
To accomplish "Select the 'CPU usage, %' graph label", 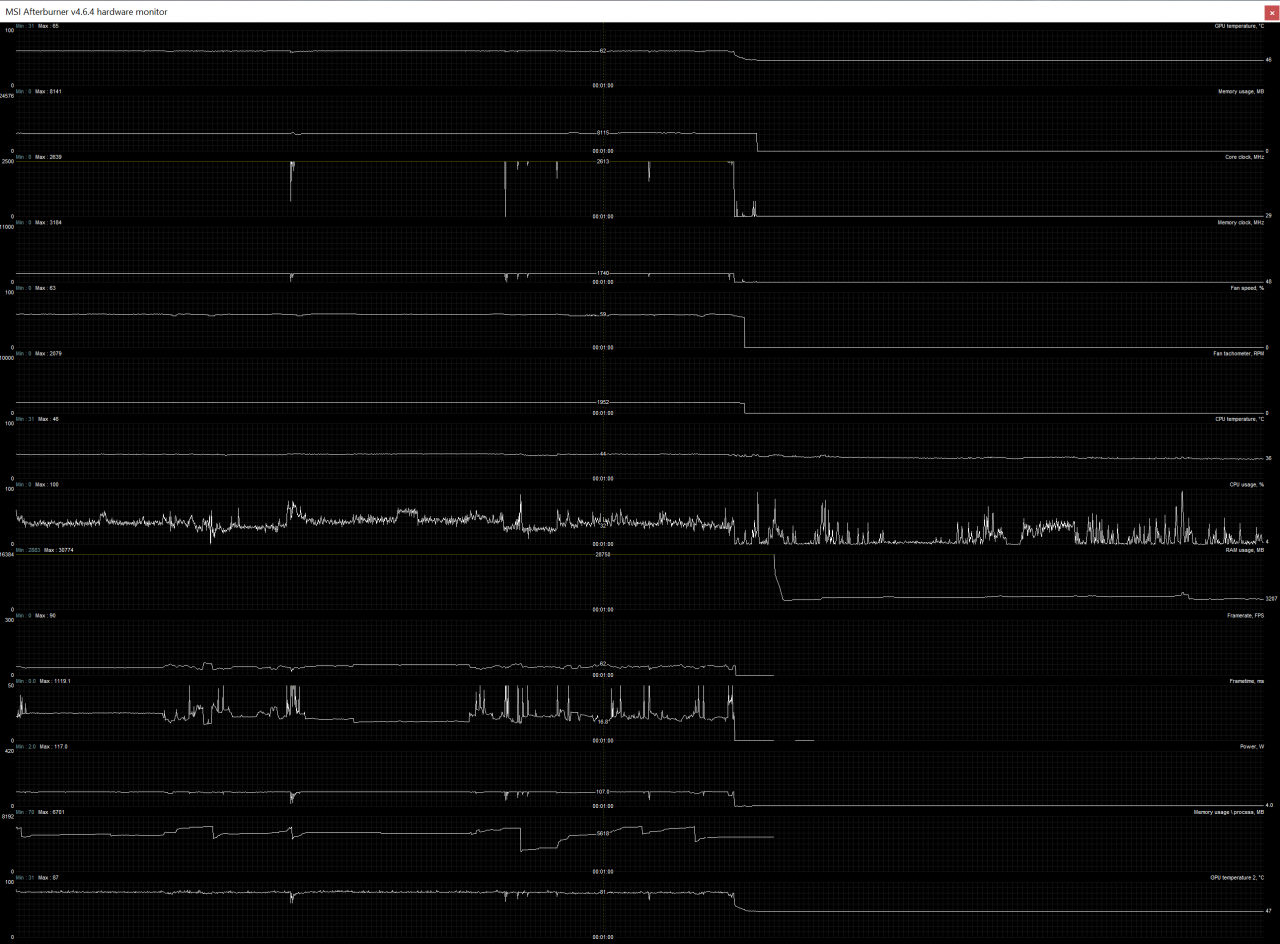I will point(1247,484).
